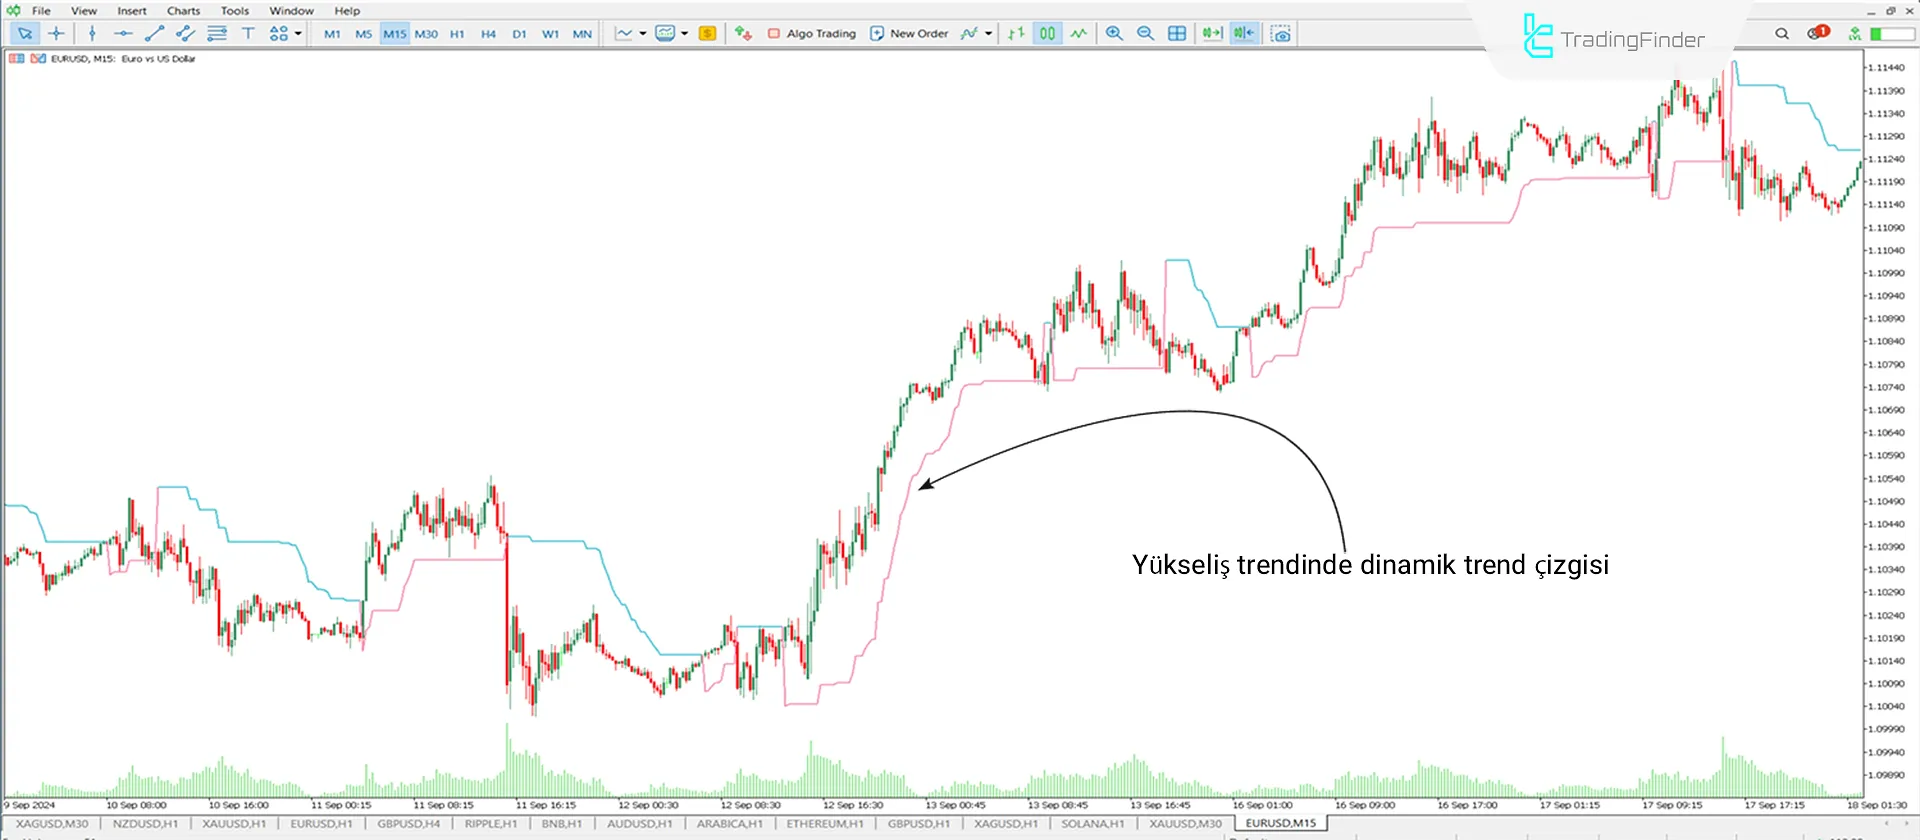Select the horizontal line tool
The image size is (1920, 840).
pyautogui.click(x=123, y=34)
